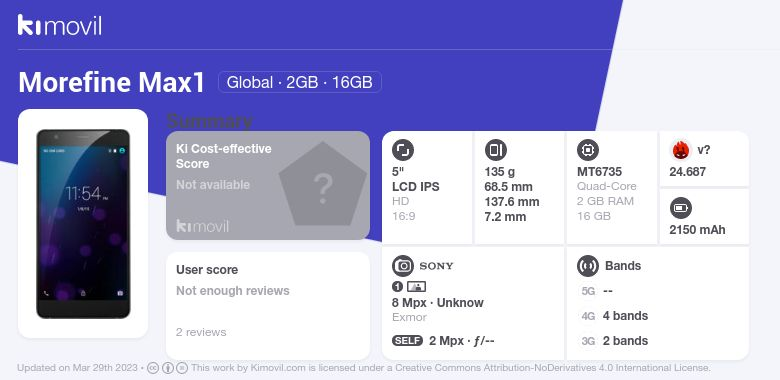Click the 16:9 aspect ratio text
Image resolution: width=780 pixels, height=380 pixels.
tap(403, 216)
